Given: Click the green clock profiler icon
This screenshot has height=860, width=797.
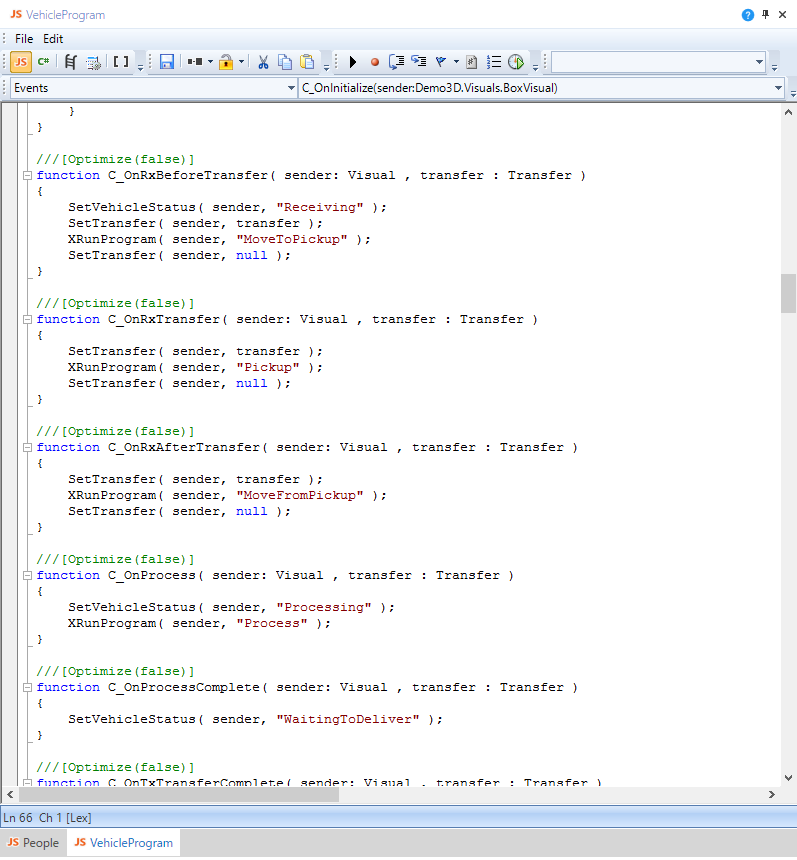Looking at the screenshot, I should point(516,62).
